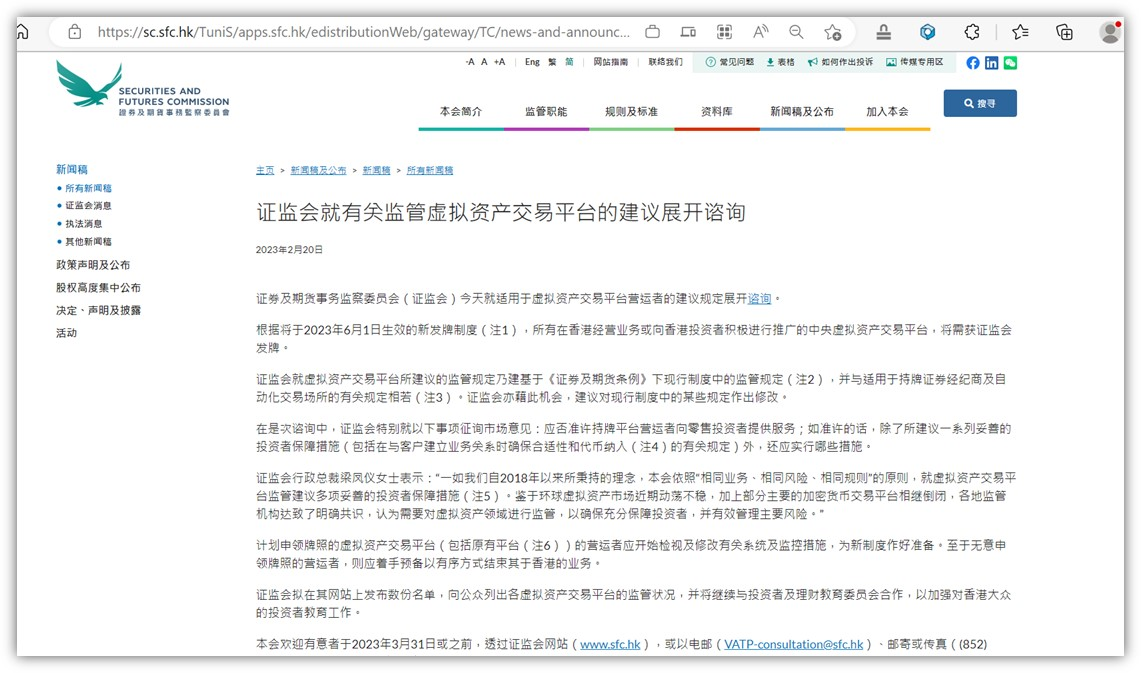Screen dimensions: 1141x673
Task: Open 传媒专用区 media area link
Action: tap(915, 62)
